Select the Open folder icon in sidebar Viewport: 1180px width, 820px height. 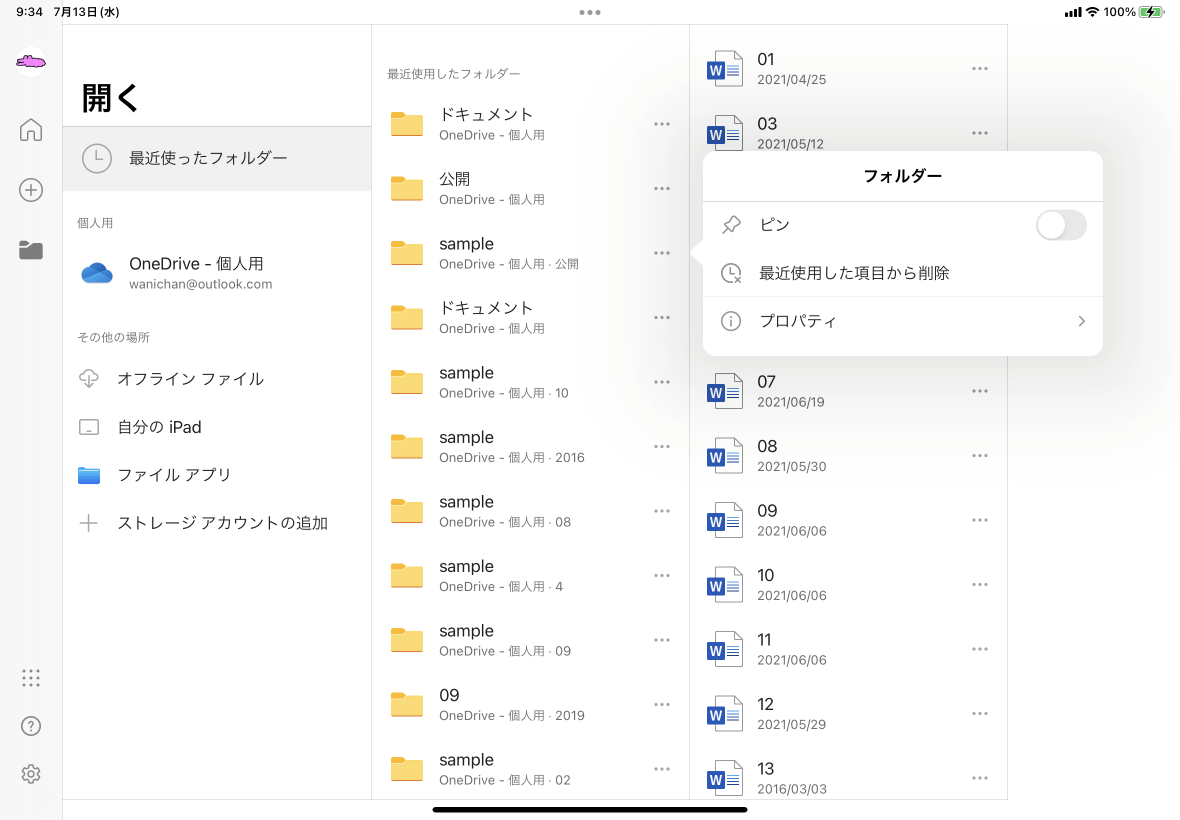[31, 250]
